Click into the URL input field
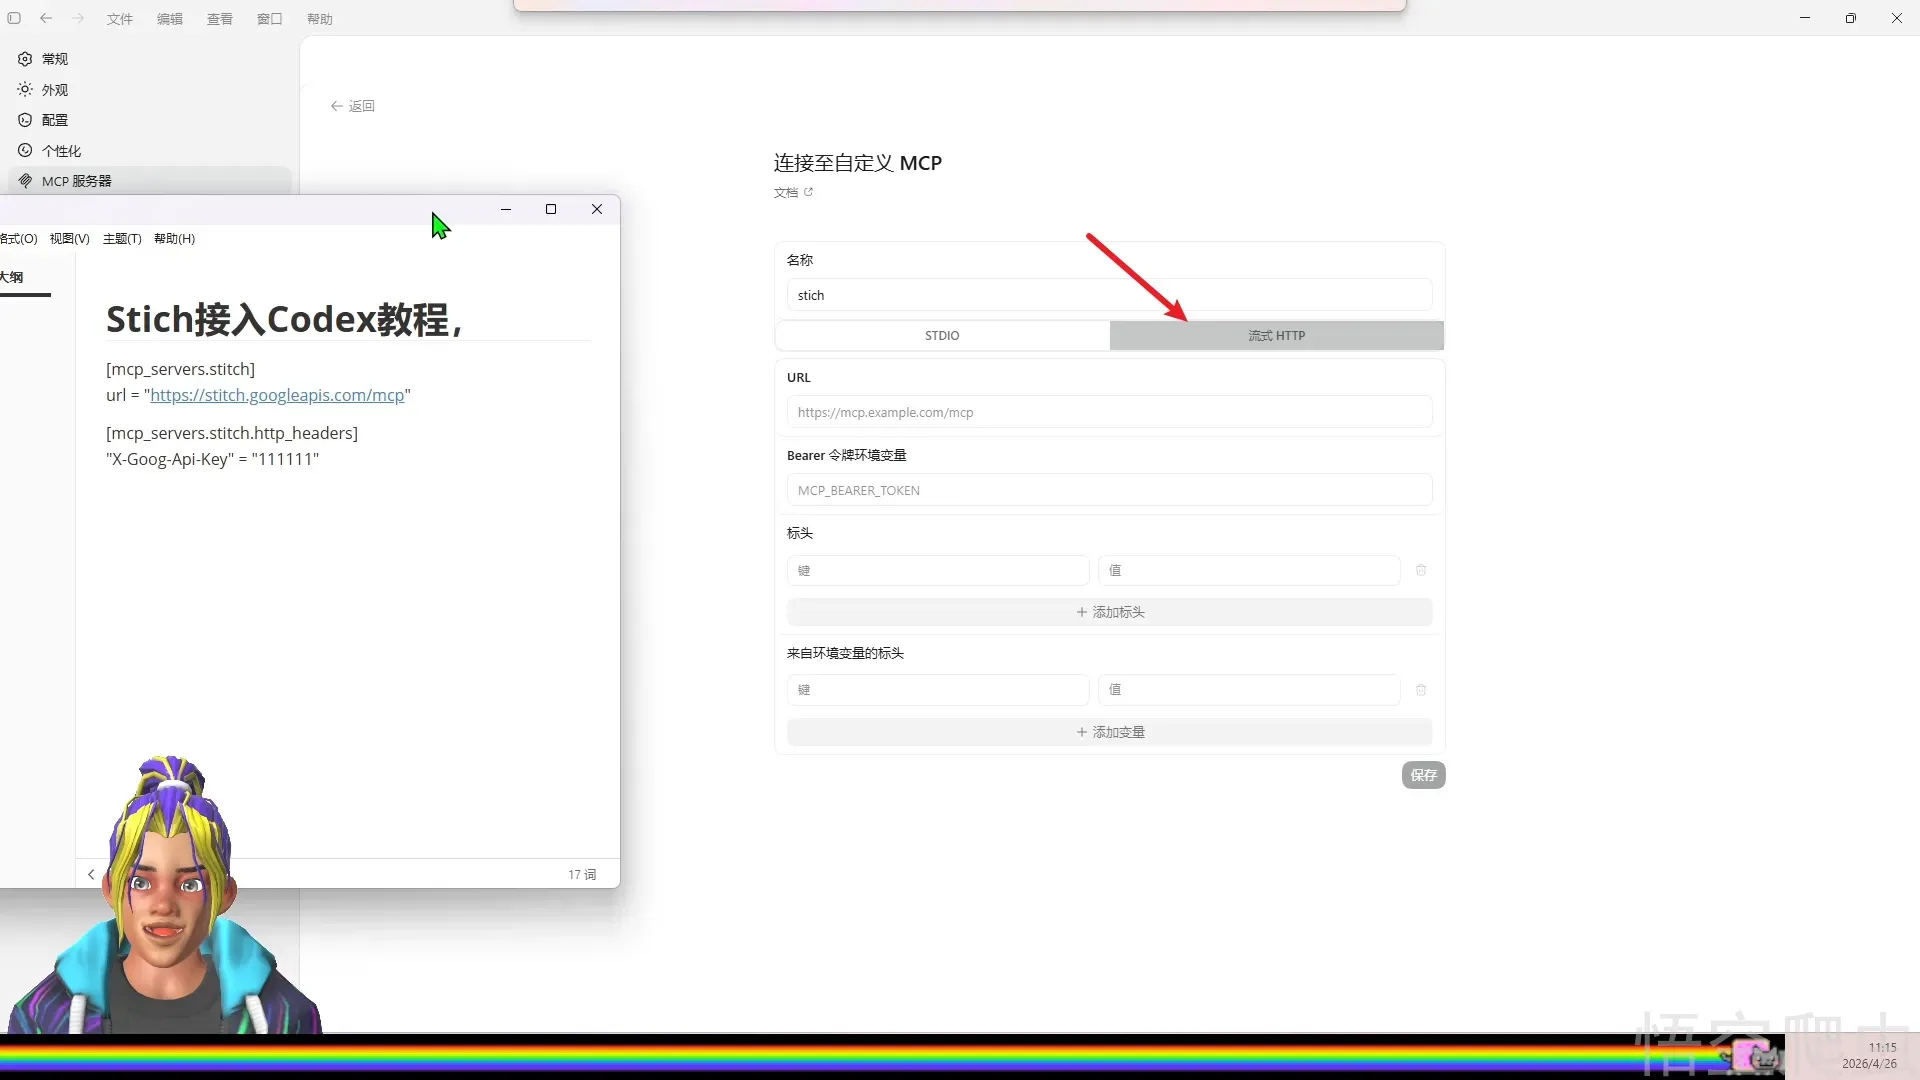The height and width of the screenshot is (1080, 1920). pyautogui.click(x=1109, y=412)
